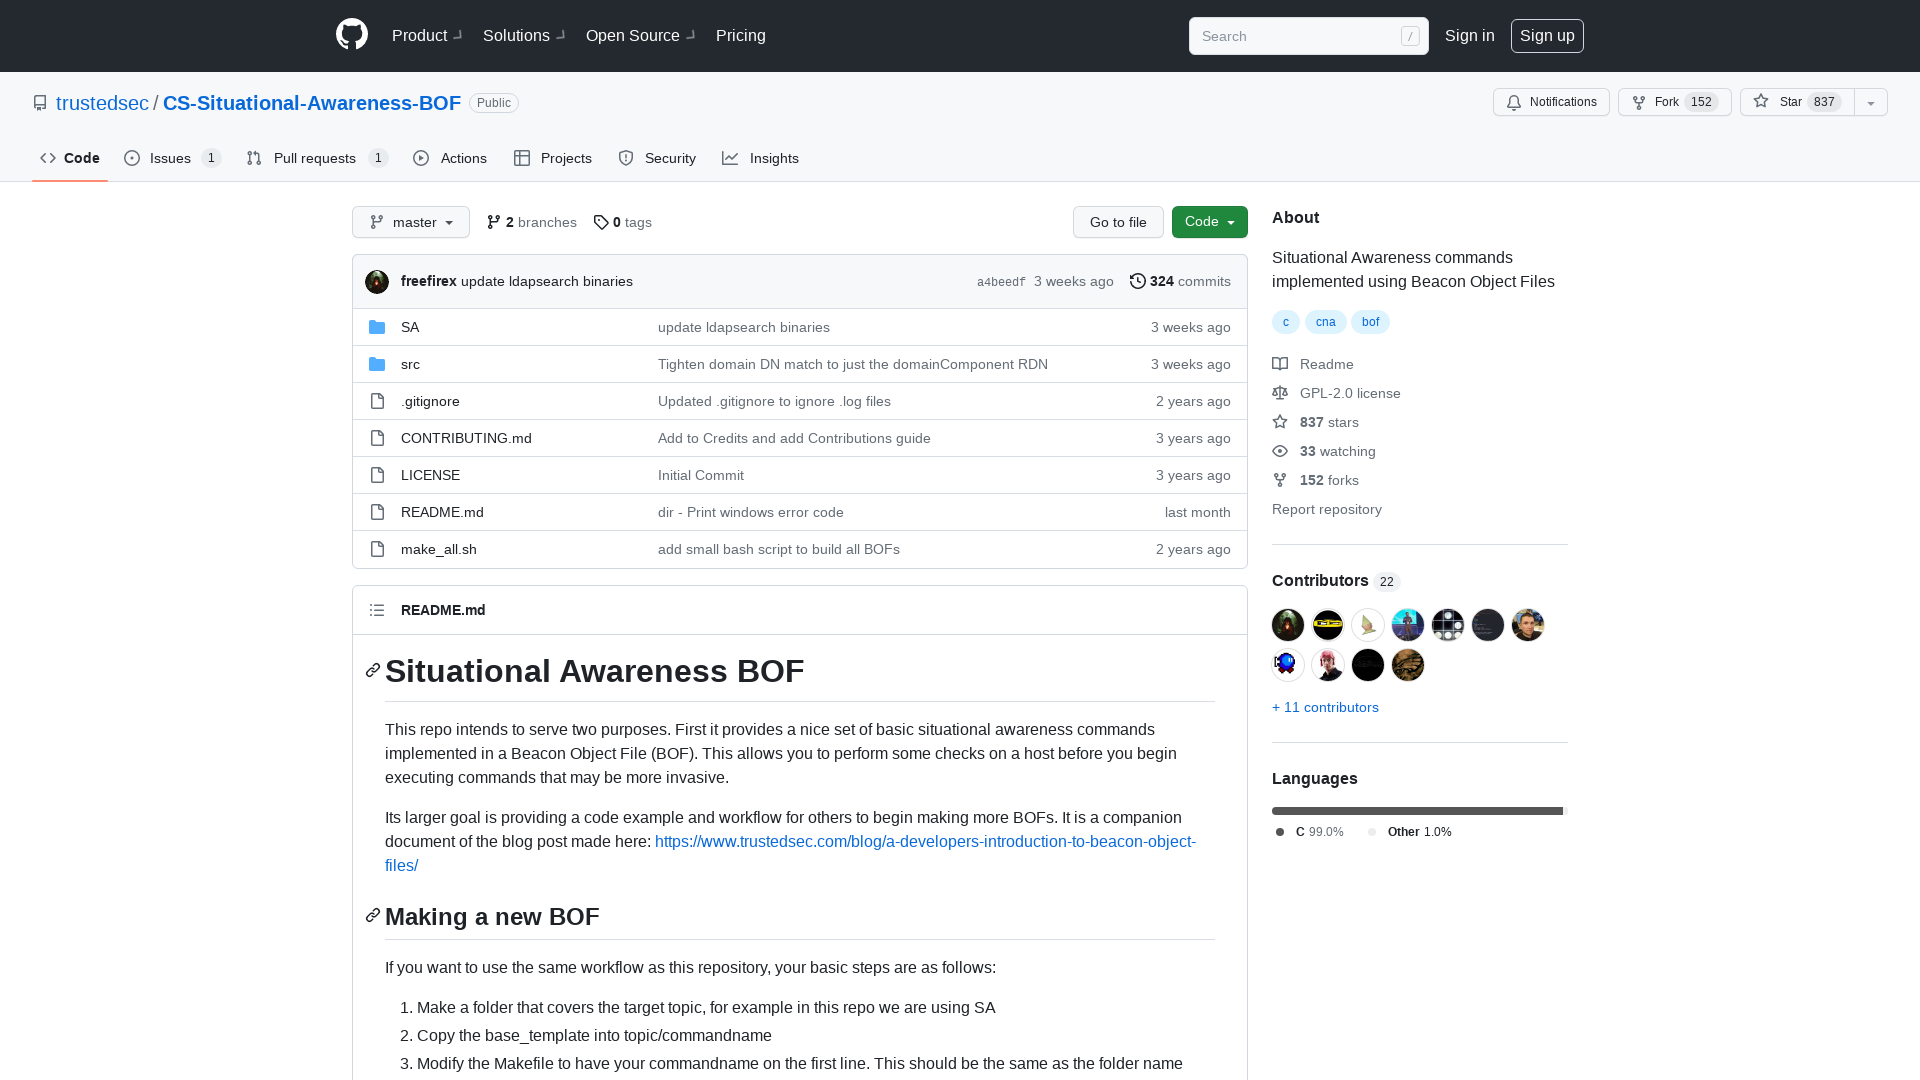The height and width of the screenshot is (1080, 1920).
Task: Click the Other 1.0% language entry
Action: point(1410,832)
